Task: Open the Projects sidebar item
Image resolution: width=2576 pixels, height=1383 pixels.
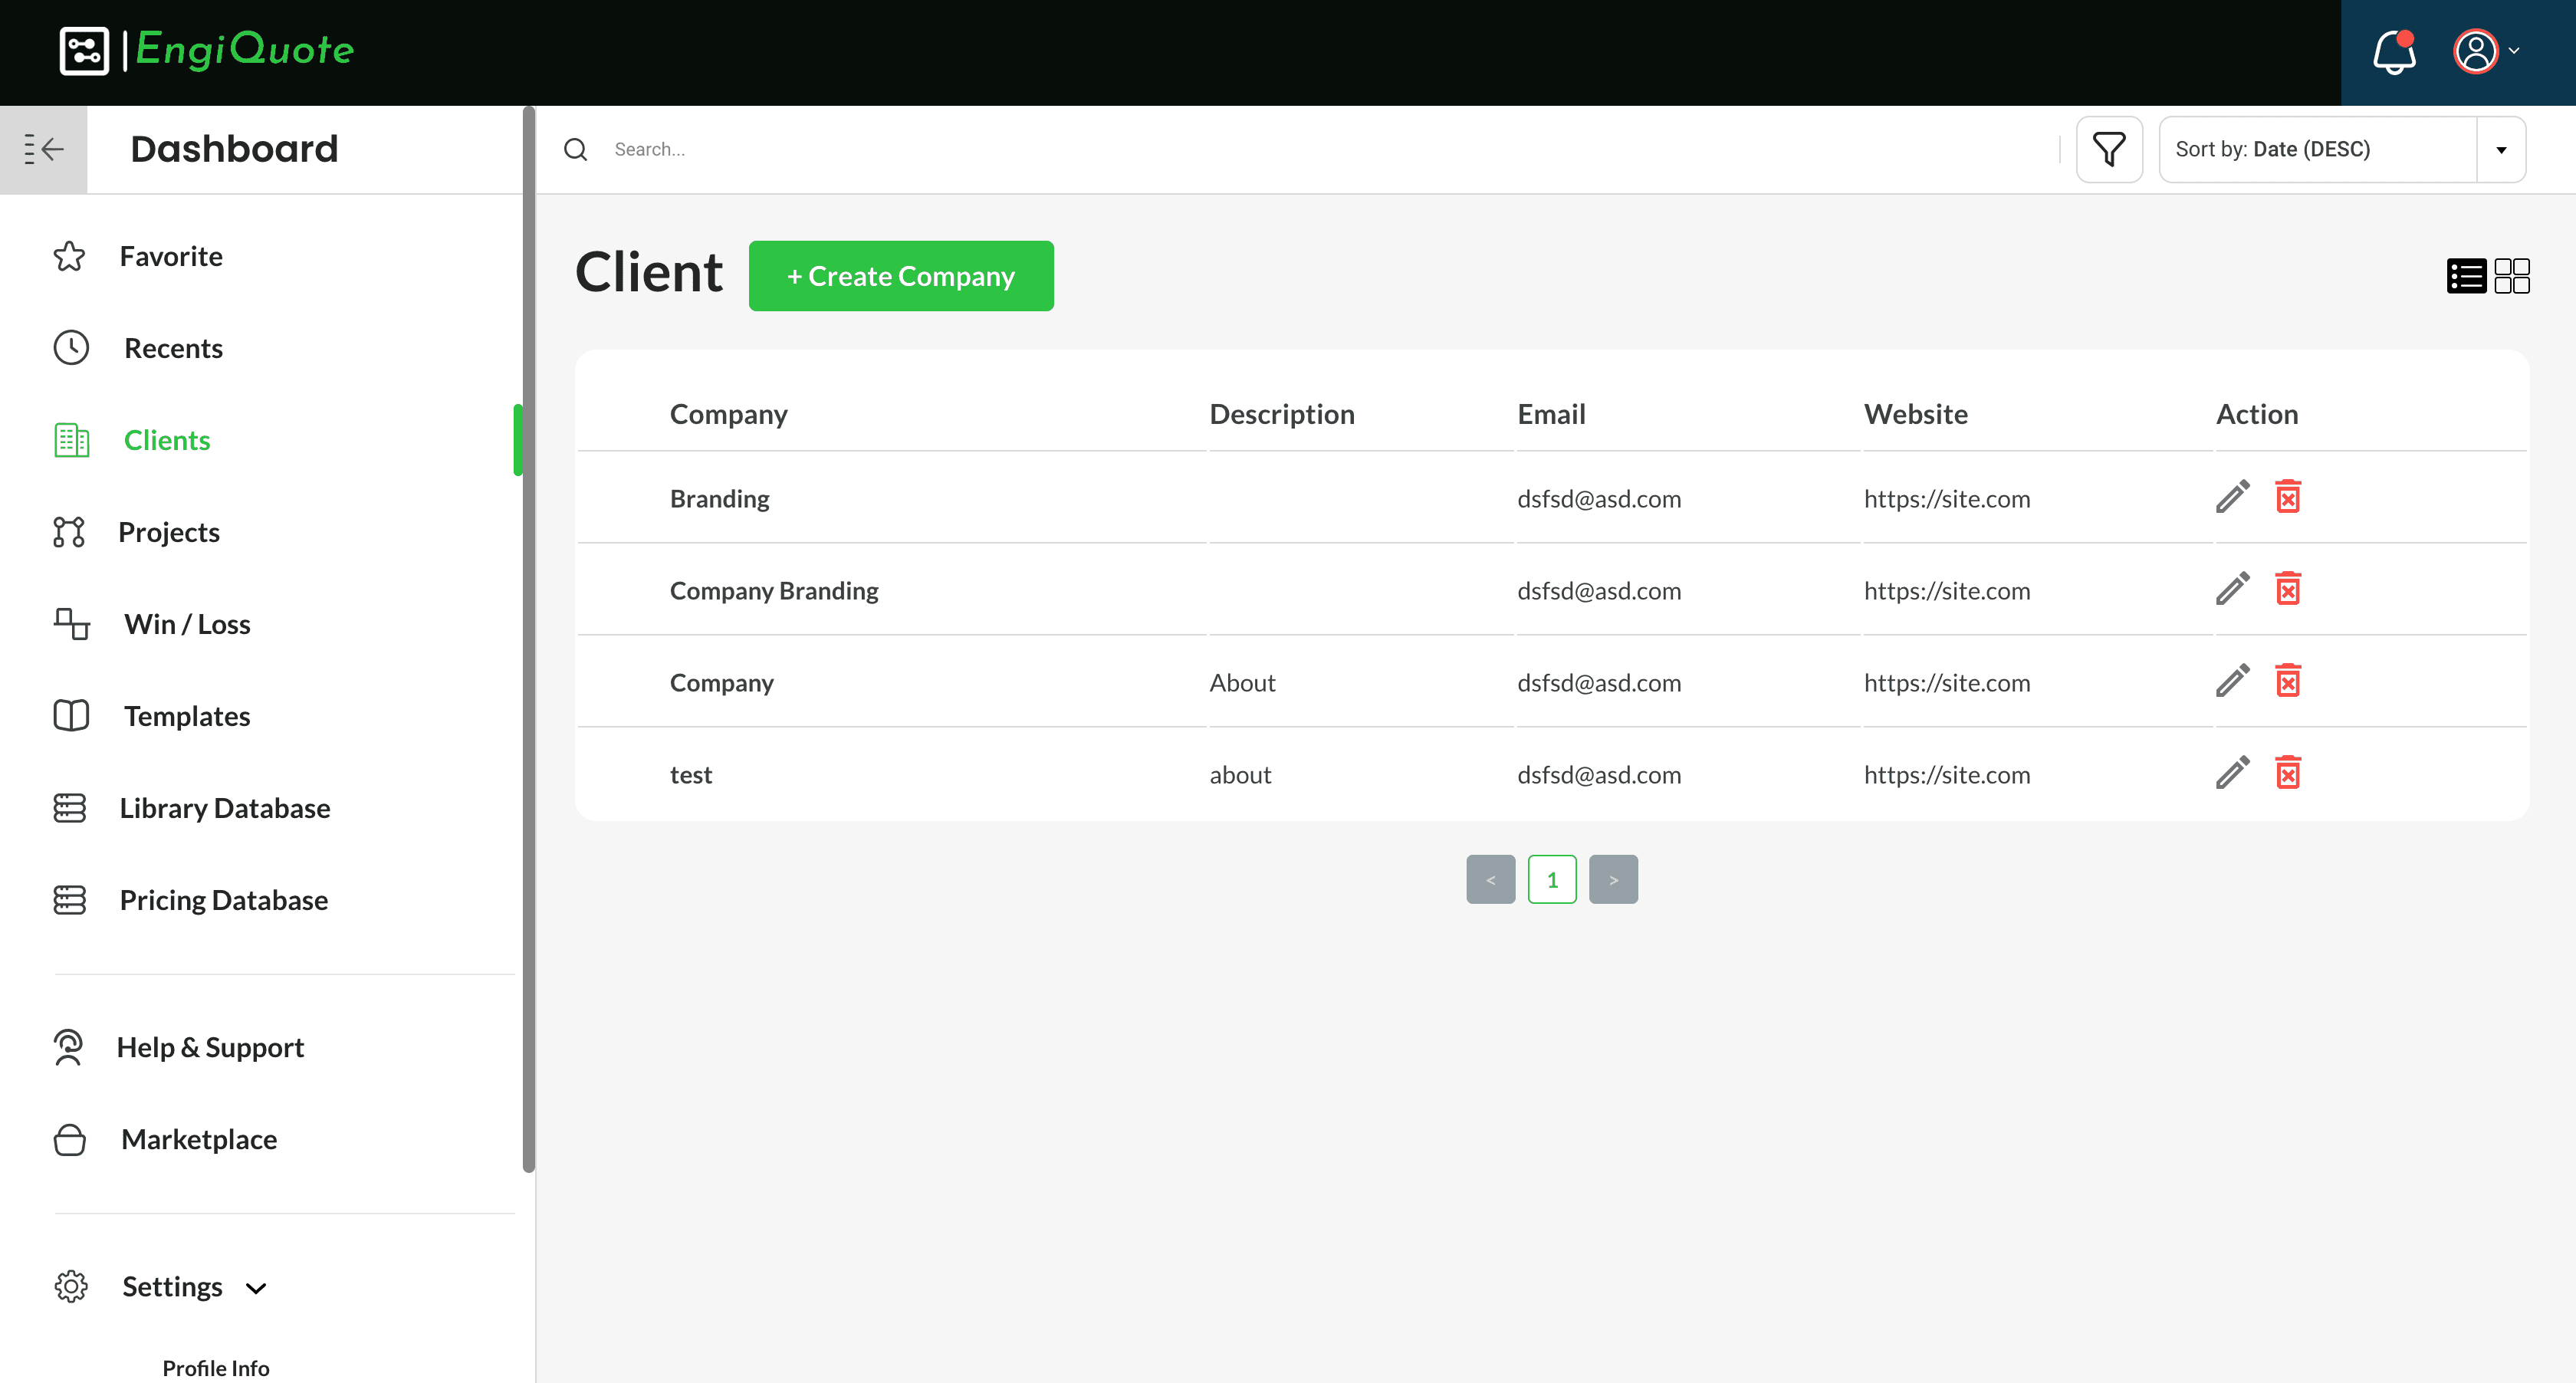Action: (168, 532)
